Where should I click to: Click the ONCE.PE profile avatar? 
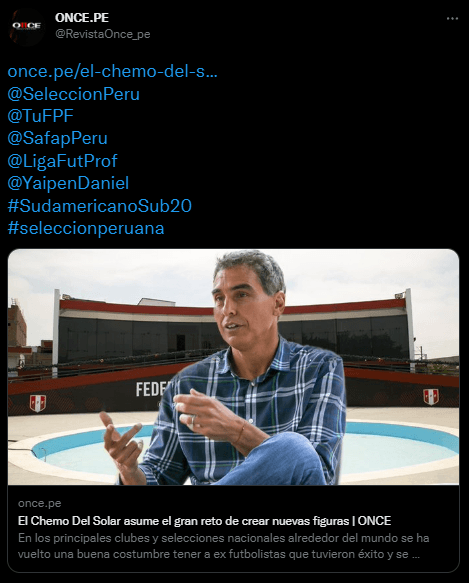point(26,27)
